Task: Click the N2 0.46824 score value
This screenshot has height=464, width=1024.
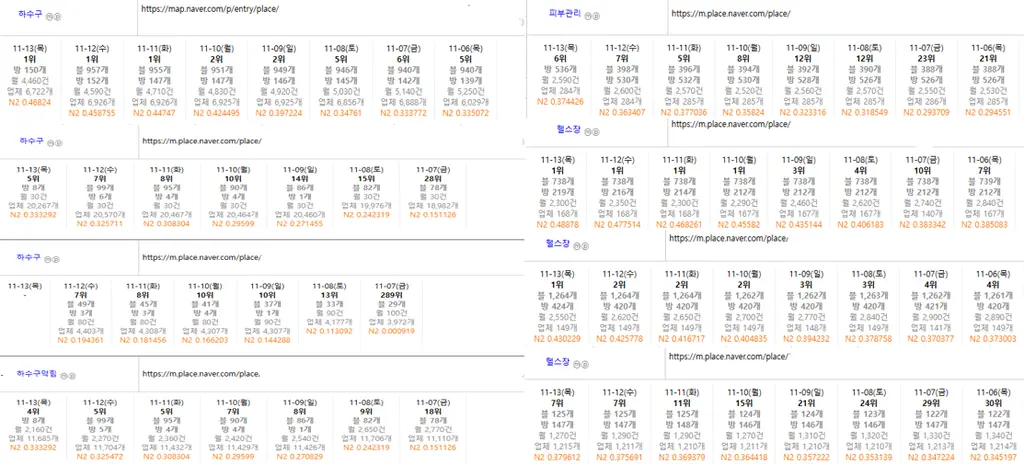Action: click(x=28, y=102)
